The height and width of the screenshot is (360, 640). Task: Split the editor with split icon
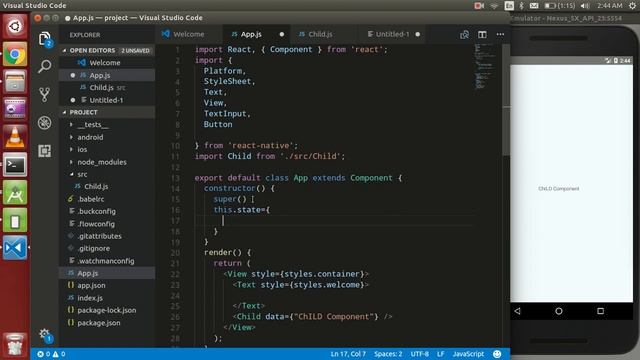point(482,35)
